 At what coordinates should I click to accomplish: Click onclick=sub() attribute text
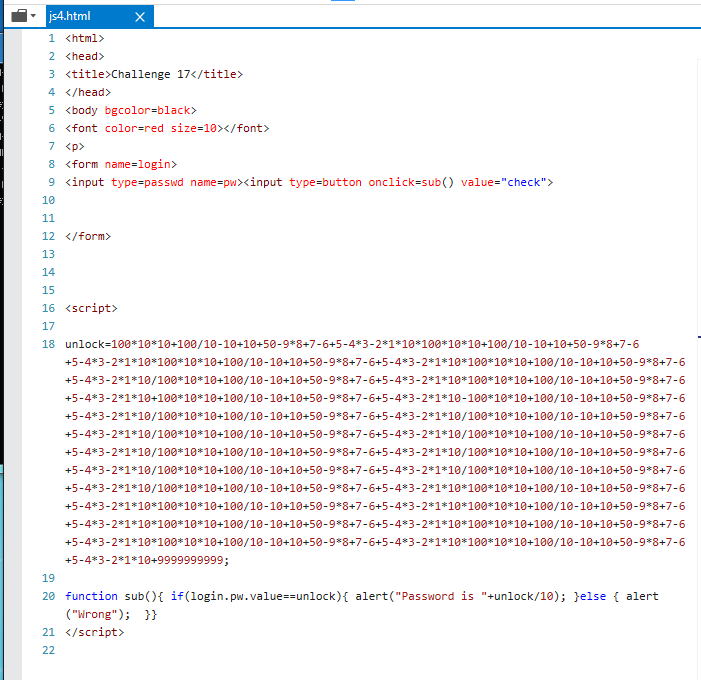tap(411, 182)
